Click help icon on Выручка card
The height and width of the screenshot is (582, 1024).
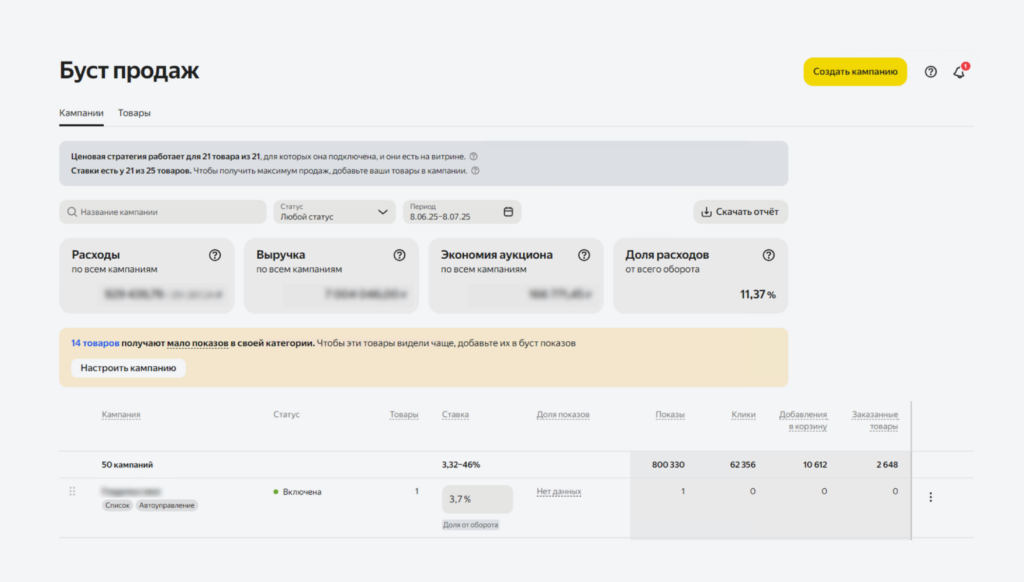pos(399,255)
